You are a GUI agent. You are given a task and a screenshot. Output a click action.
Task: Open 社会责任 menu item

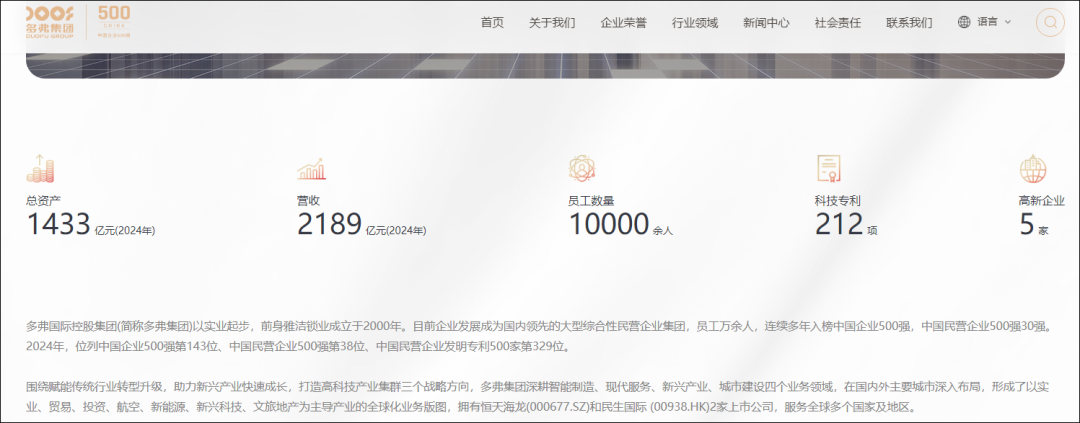point(838,23)
